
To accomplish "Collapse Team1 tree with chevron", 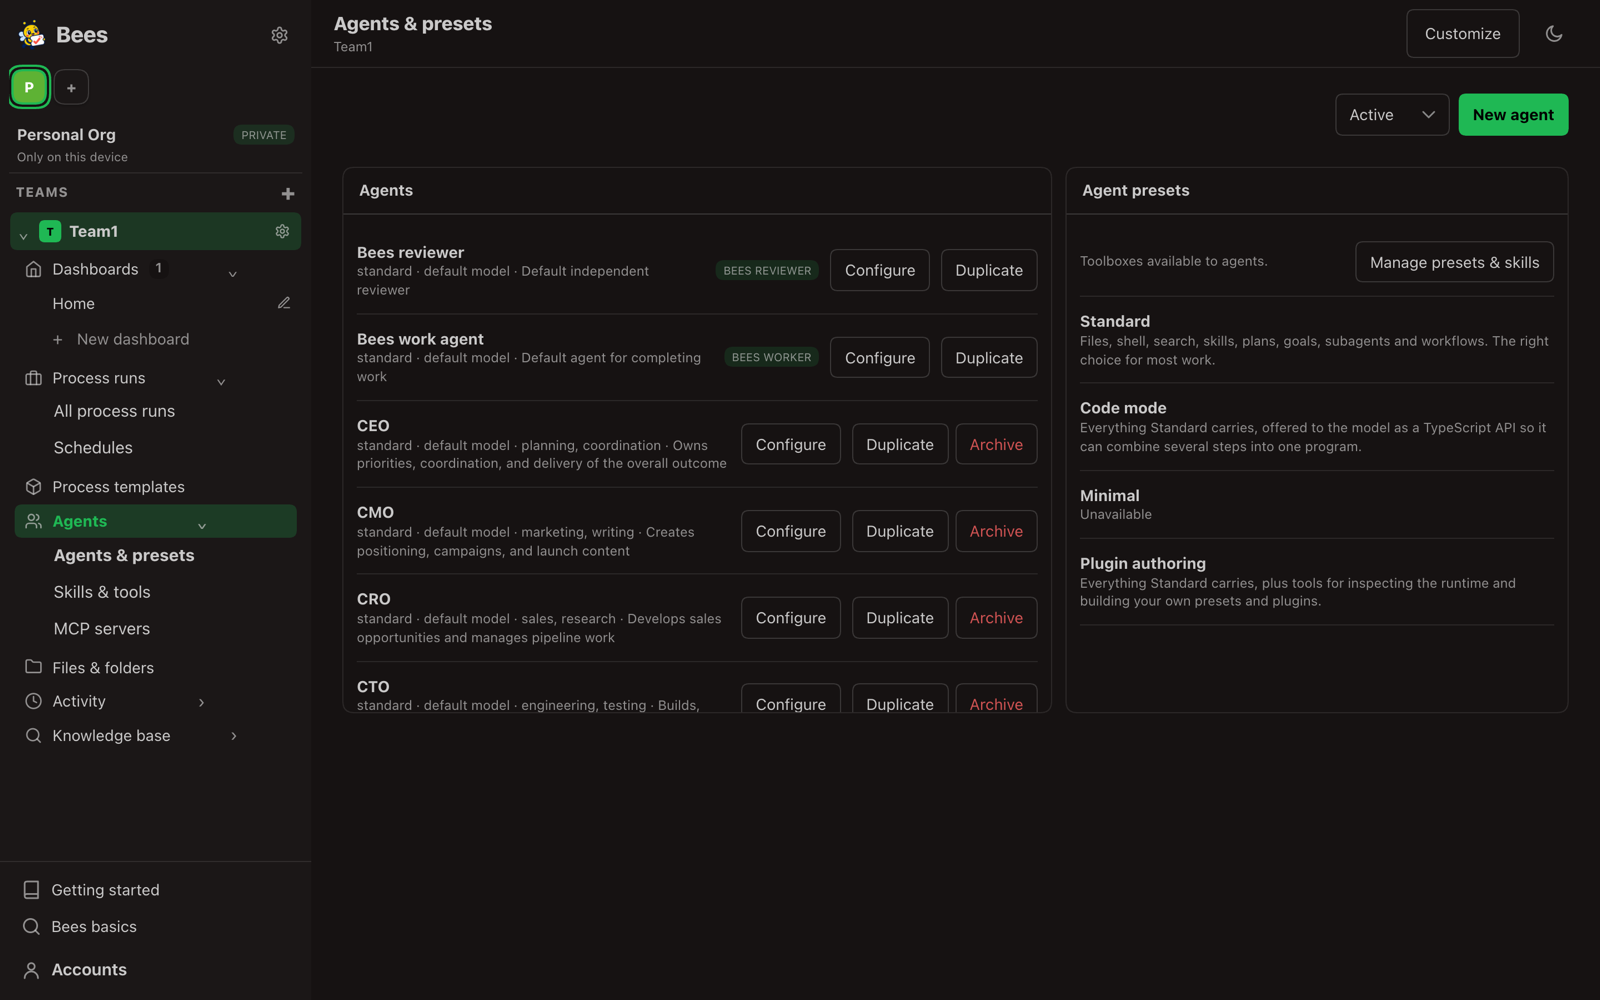I will (x=23, y=236).
